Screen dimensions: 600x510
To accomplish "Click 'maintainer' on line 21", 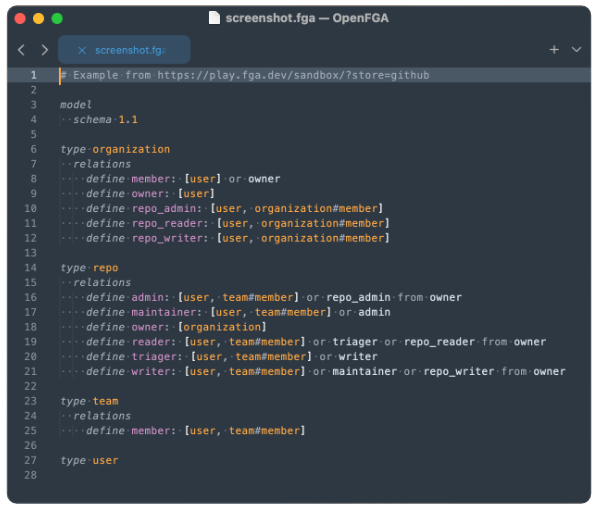I will click(x=364, y=372).
